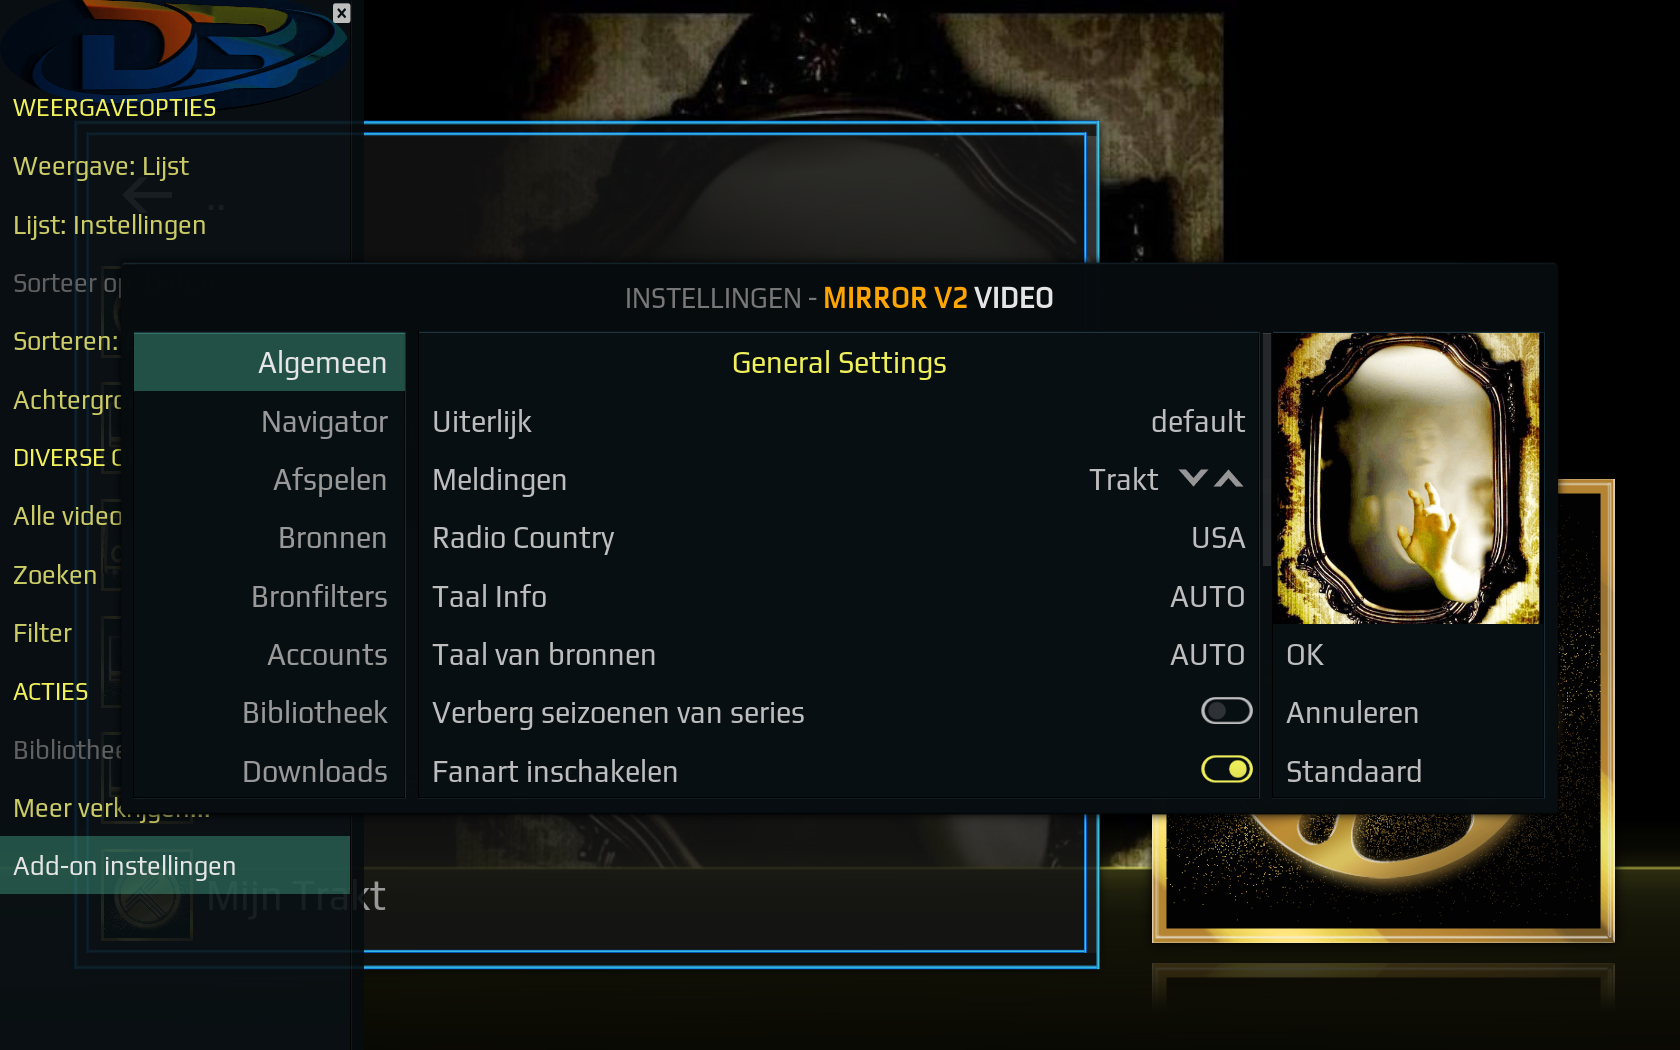1680x1050 pixels.
Task: Click the D3 logo at top left
Action: pyautogui.click(x=175, y=48)
